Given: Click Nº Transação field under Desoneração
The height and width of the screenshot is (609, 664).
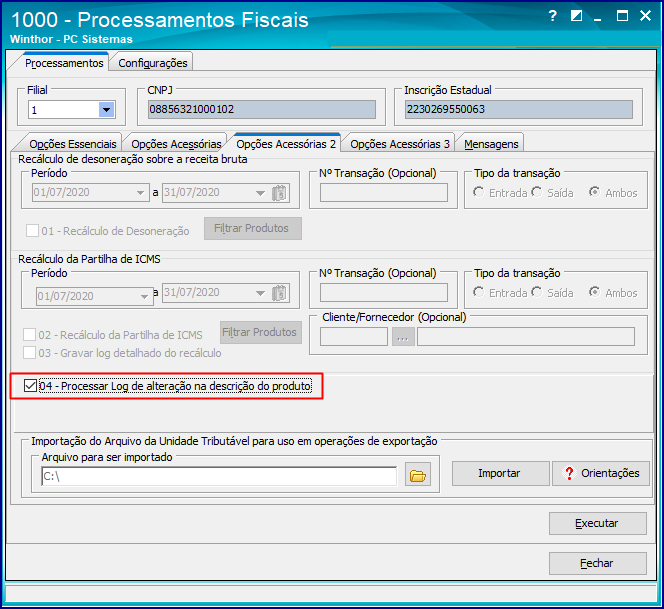Looking at the screenshot, I should pyautogui.click(x=384, y=193).
